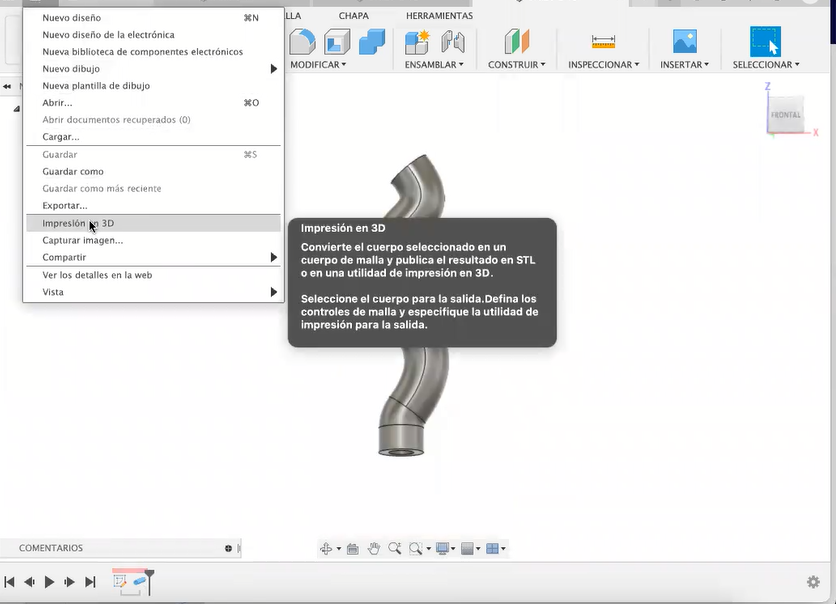
Task: Open the SELECCIONAR dropdown
Action: 766,65
